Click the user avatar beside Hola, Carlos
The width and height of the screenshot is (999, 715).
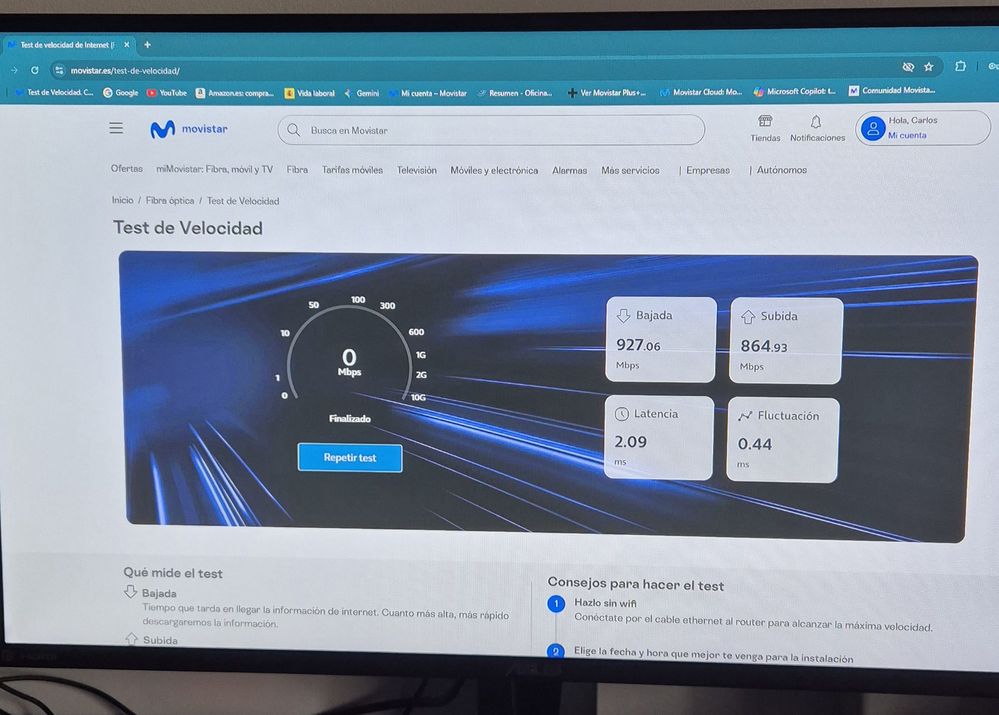tap(873, 128)
